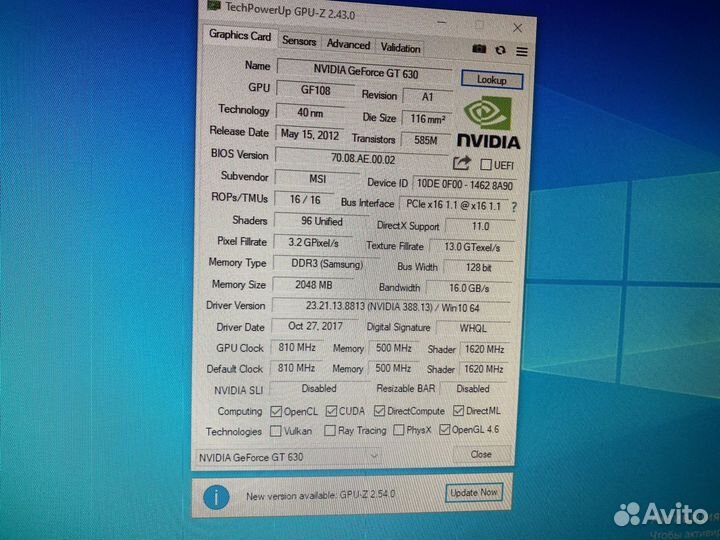The image size is (720, 540).
Task: Open the Advanced tab
Action: [x=348, y=44]
